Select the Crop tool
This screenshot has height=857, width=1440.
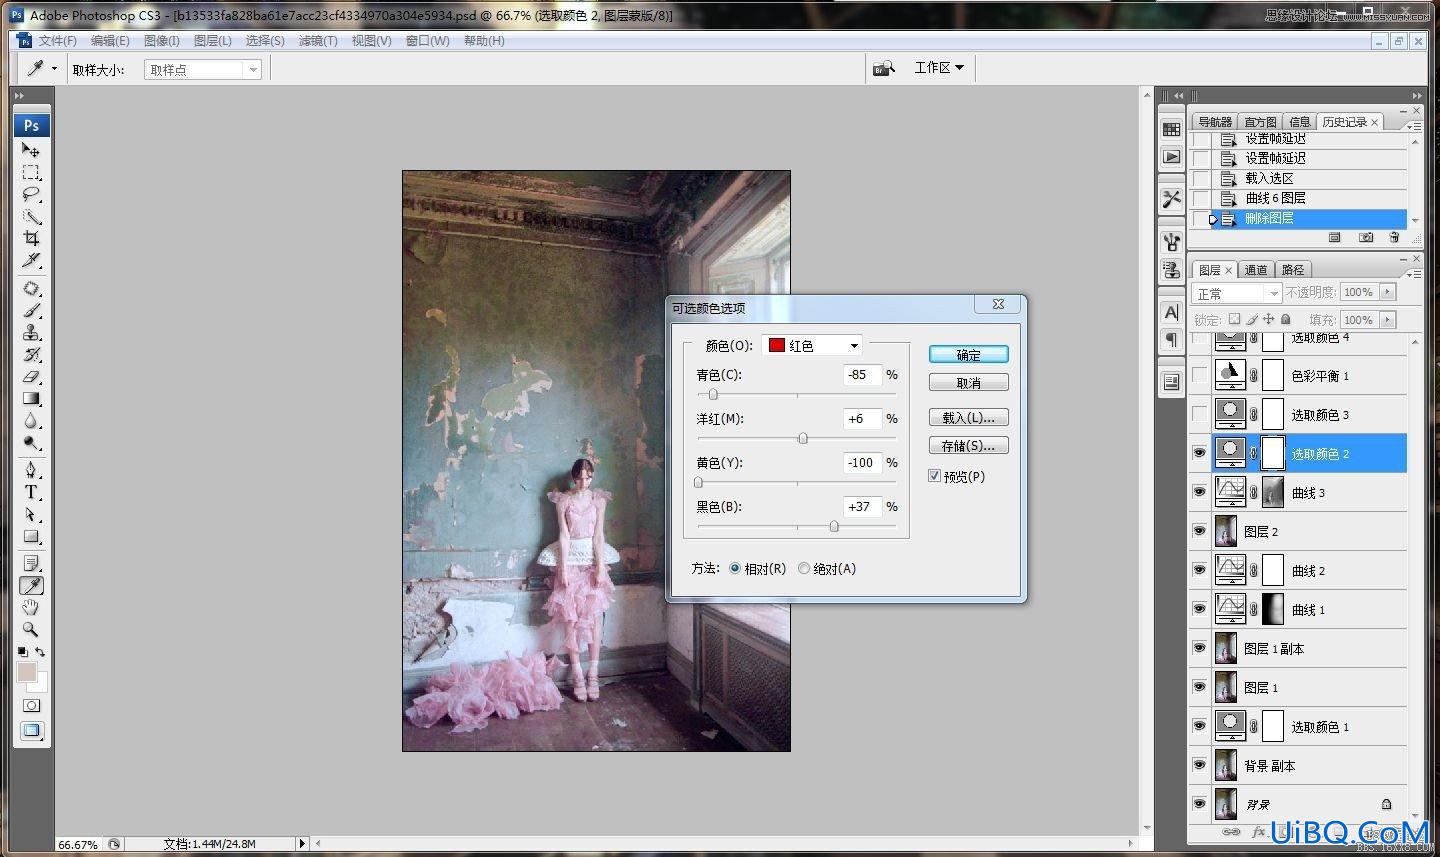31,238
